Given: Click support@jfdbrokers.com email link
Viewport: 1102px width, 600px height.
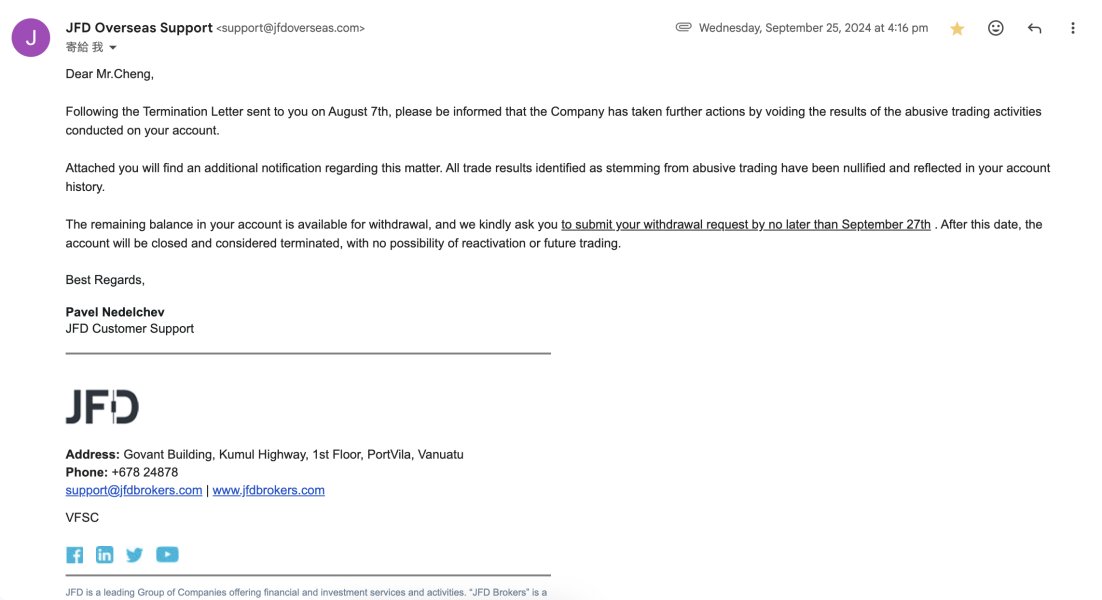Looking at the screenshot, I should point(134,490).
